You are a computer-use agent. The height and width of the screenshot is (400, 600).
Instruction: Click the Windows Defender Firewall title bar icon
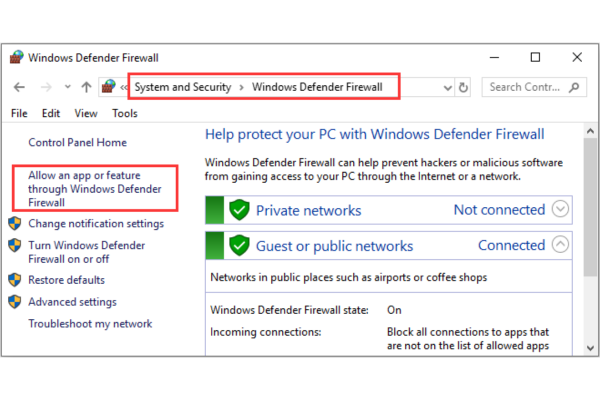[x=16, y=58]
